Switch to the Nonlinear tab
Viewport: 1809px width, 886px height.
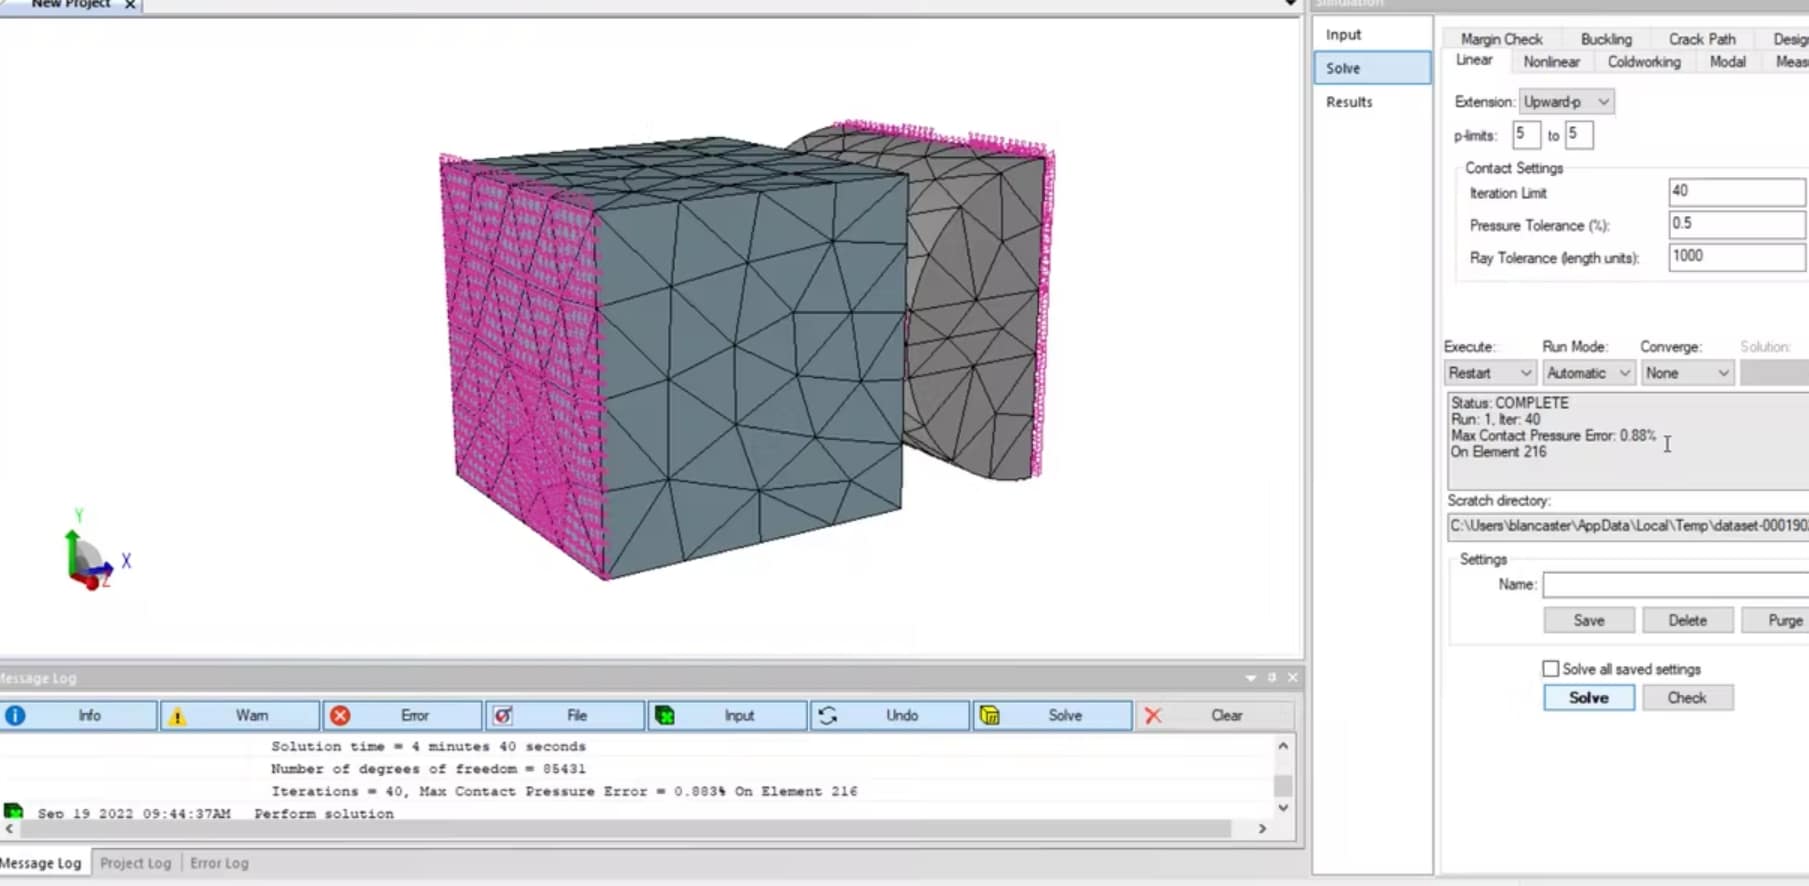tap(1551, 62)
